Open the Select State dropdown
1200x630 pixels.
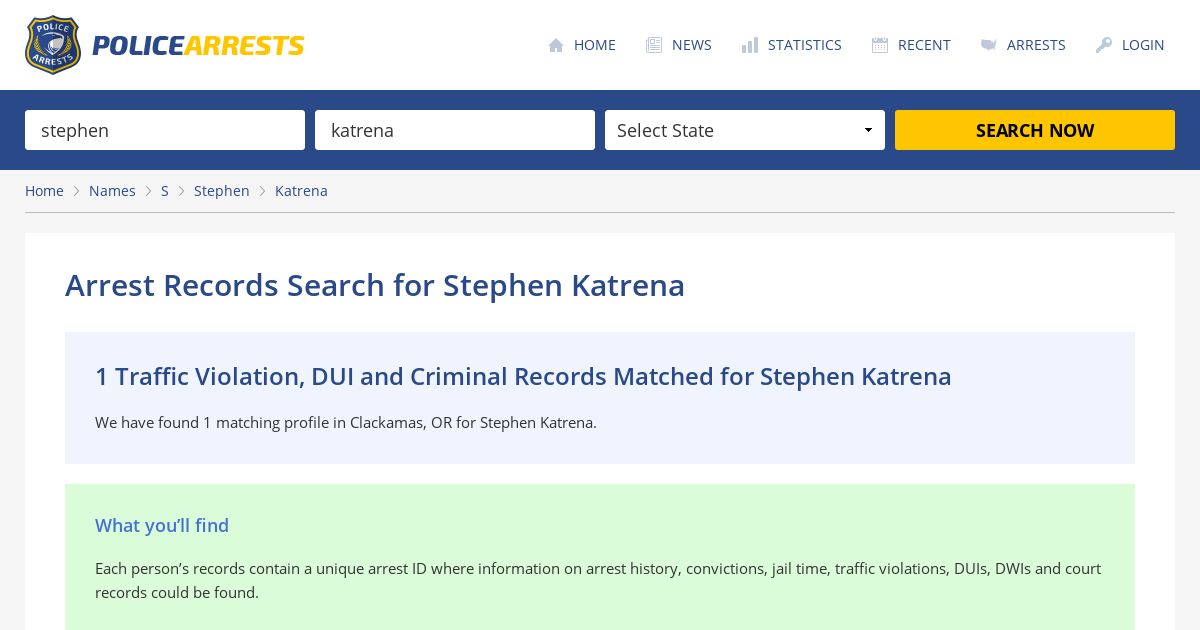click(745, 130)
